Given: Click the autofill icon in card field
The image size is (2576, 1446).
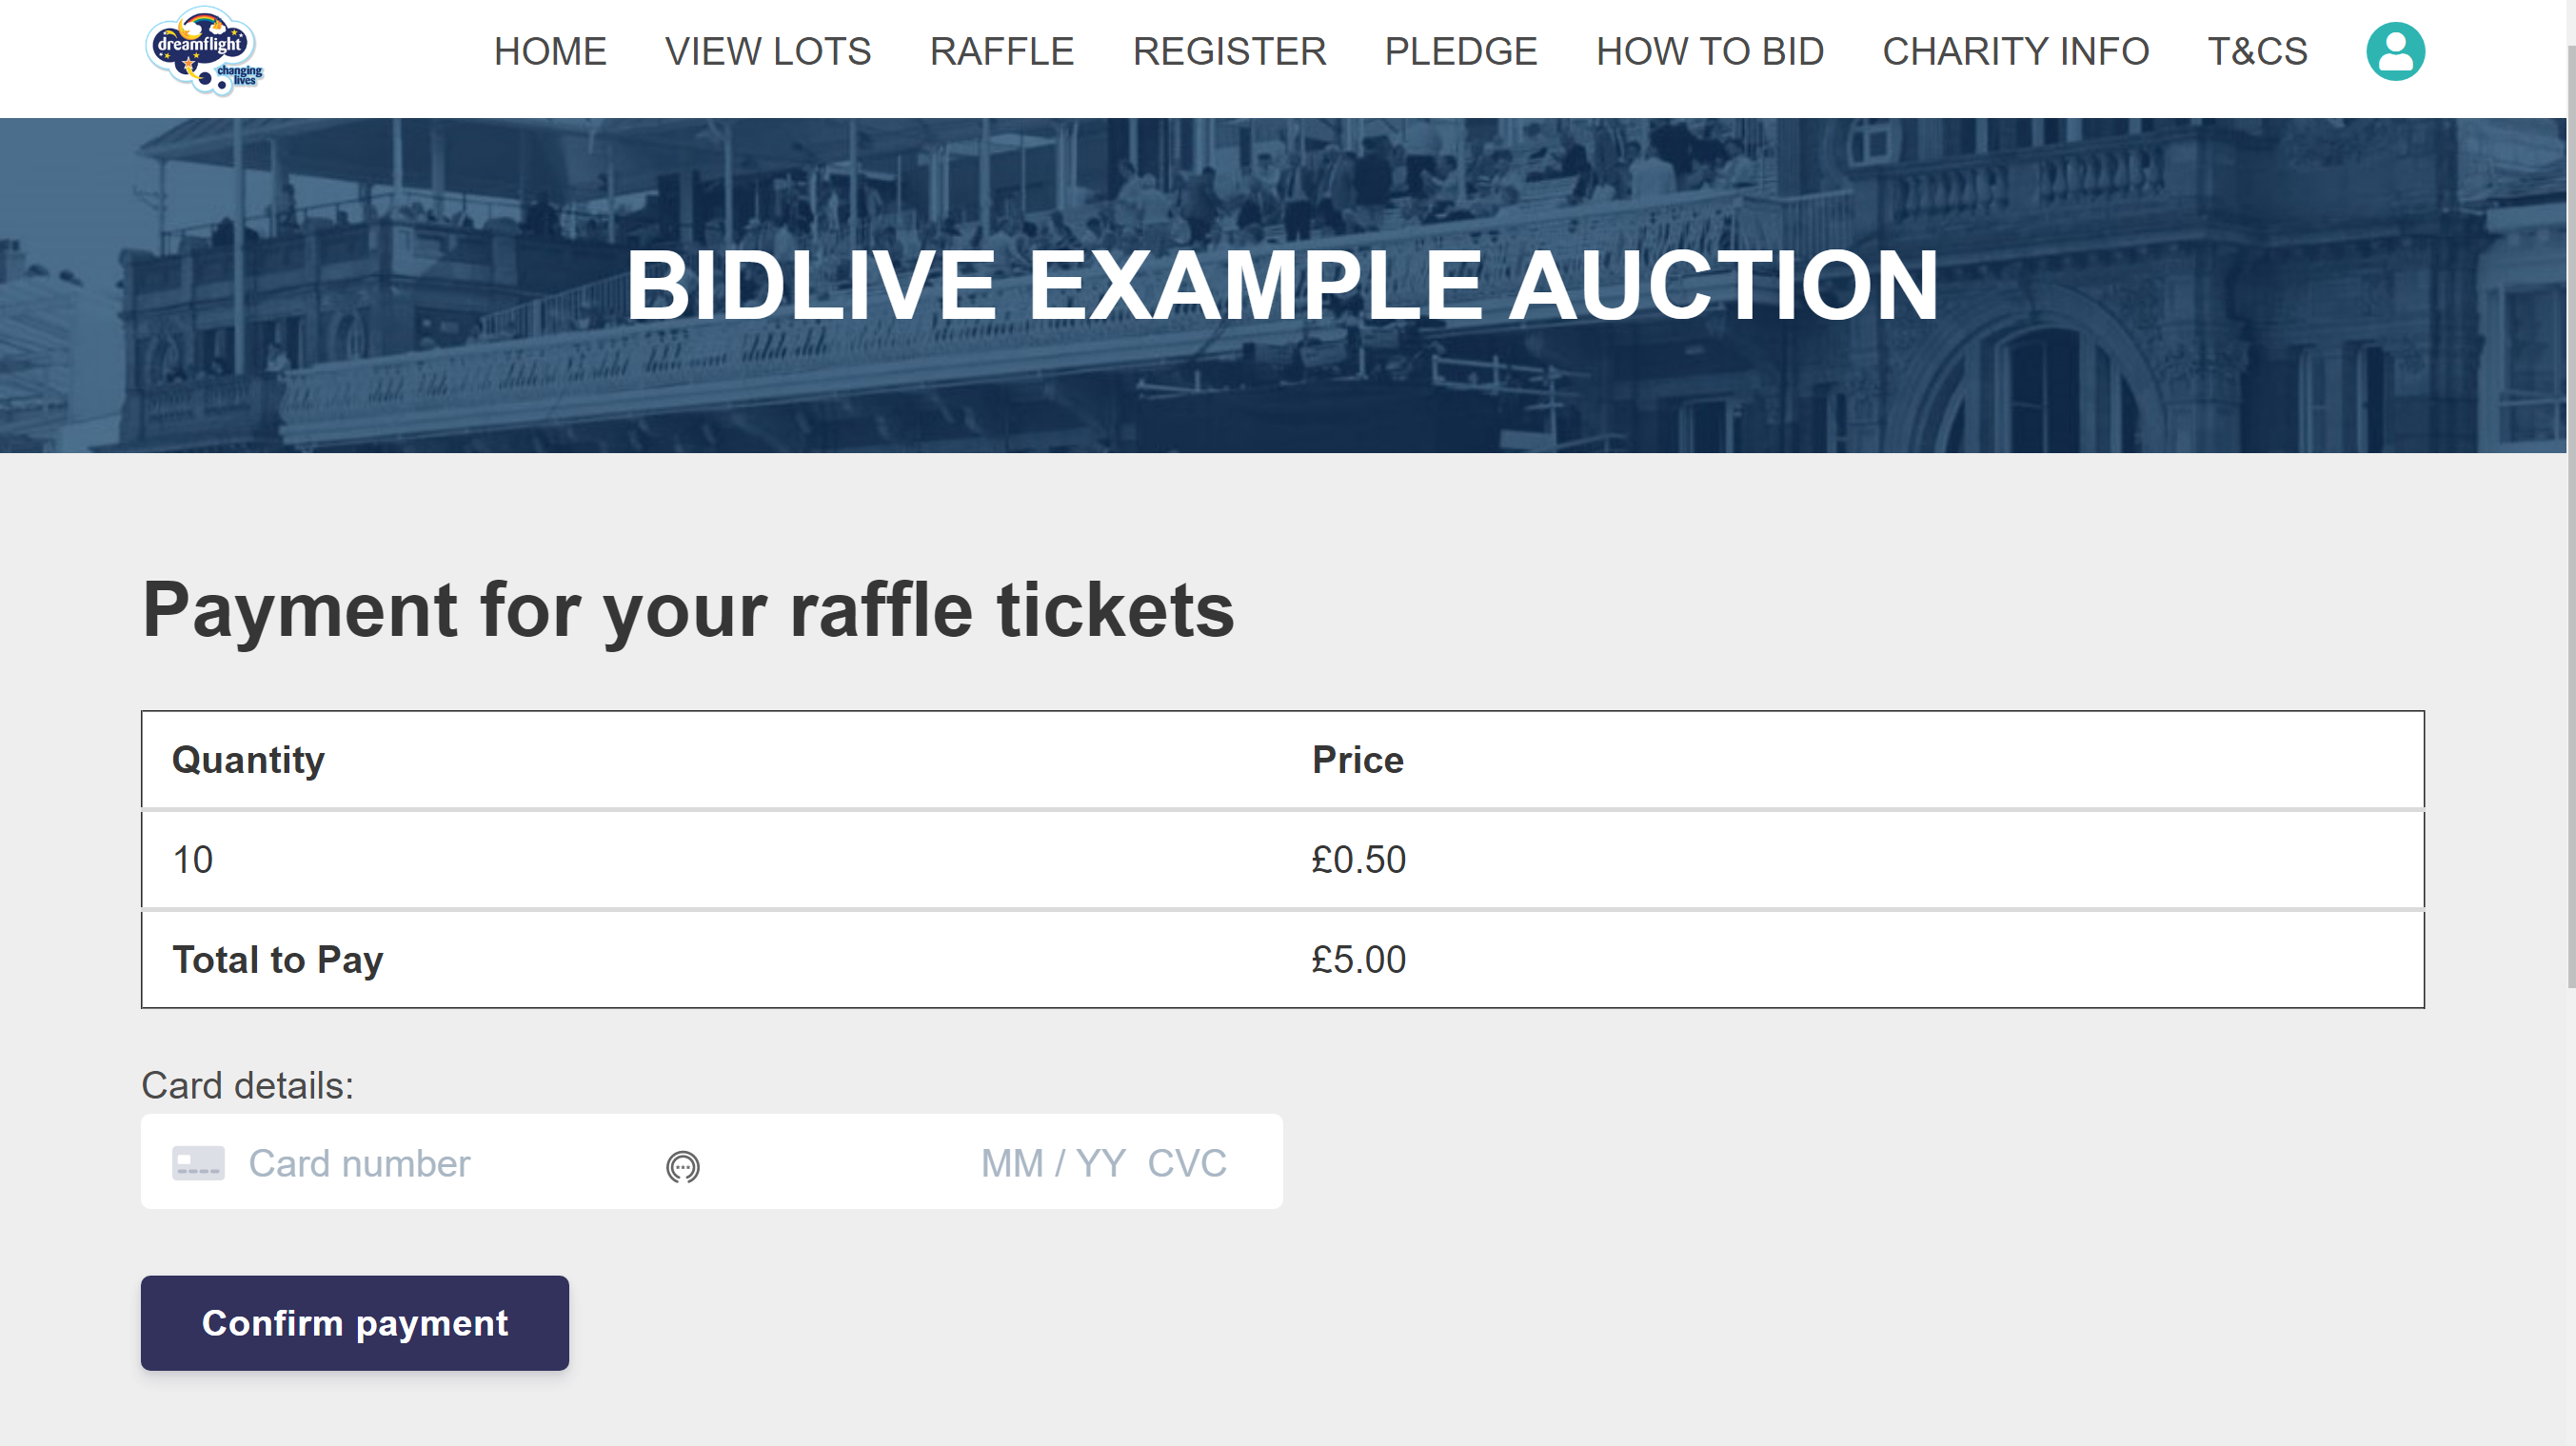Looking at the screenshot, I should point(683,1166).
